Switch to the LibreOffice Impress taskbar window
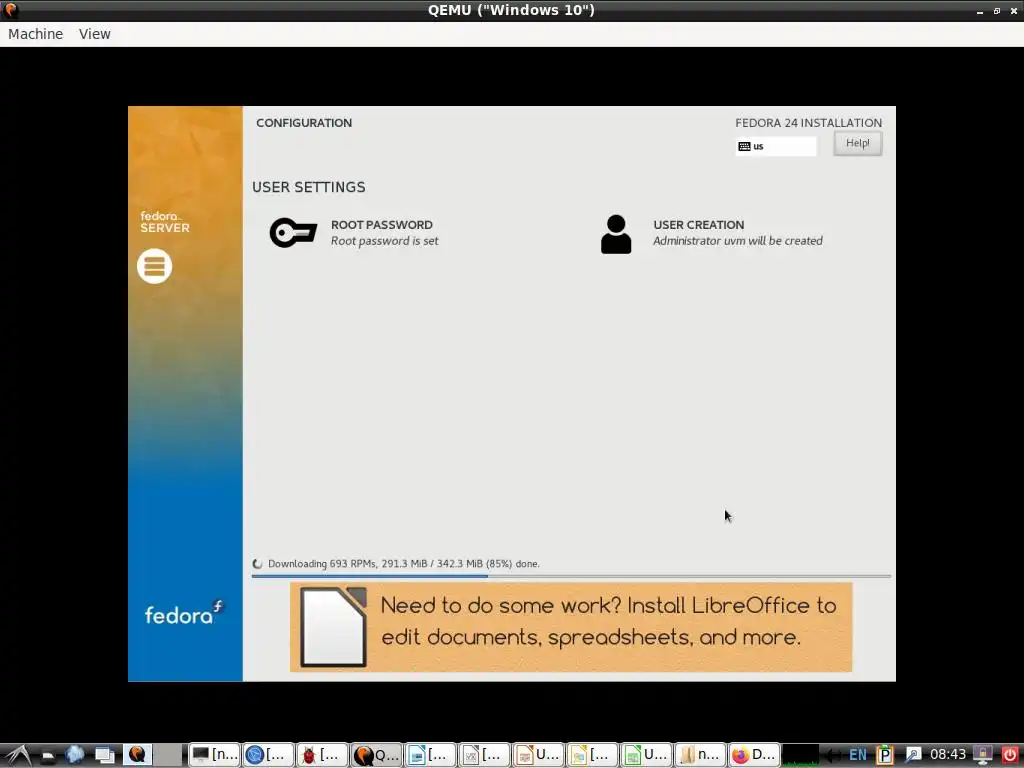The height and width of the screenshot is (768, 1024). [x=539, y=755]
